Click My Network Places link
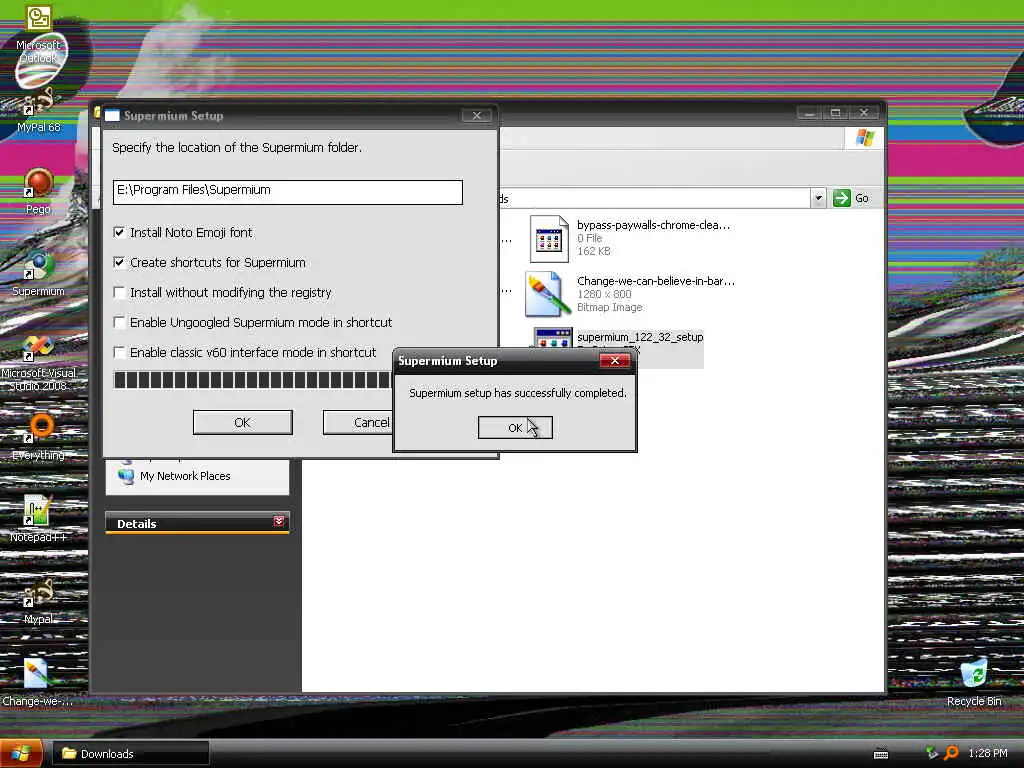1024x768 pixels. pyautogui.click(x=185, y=476)
